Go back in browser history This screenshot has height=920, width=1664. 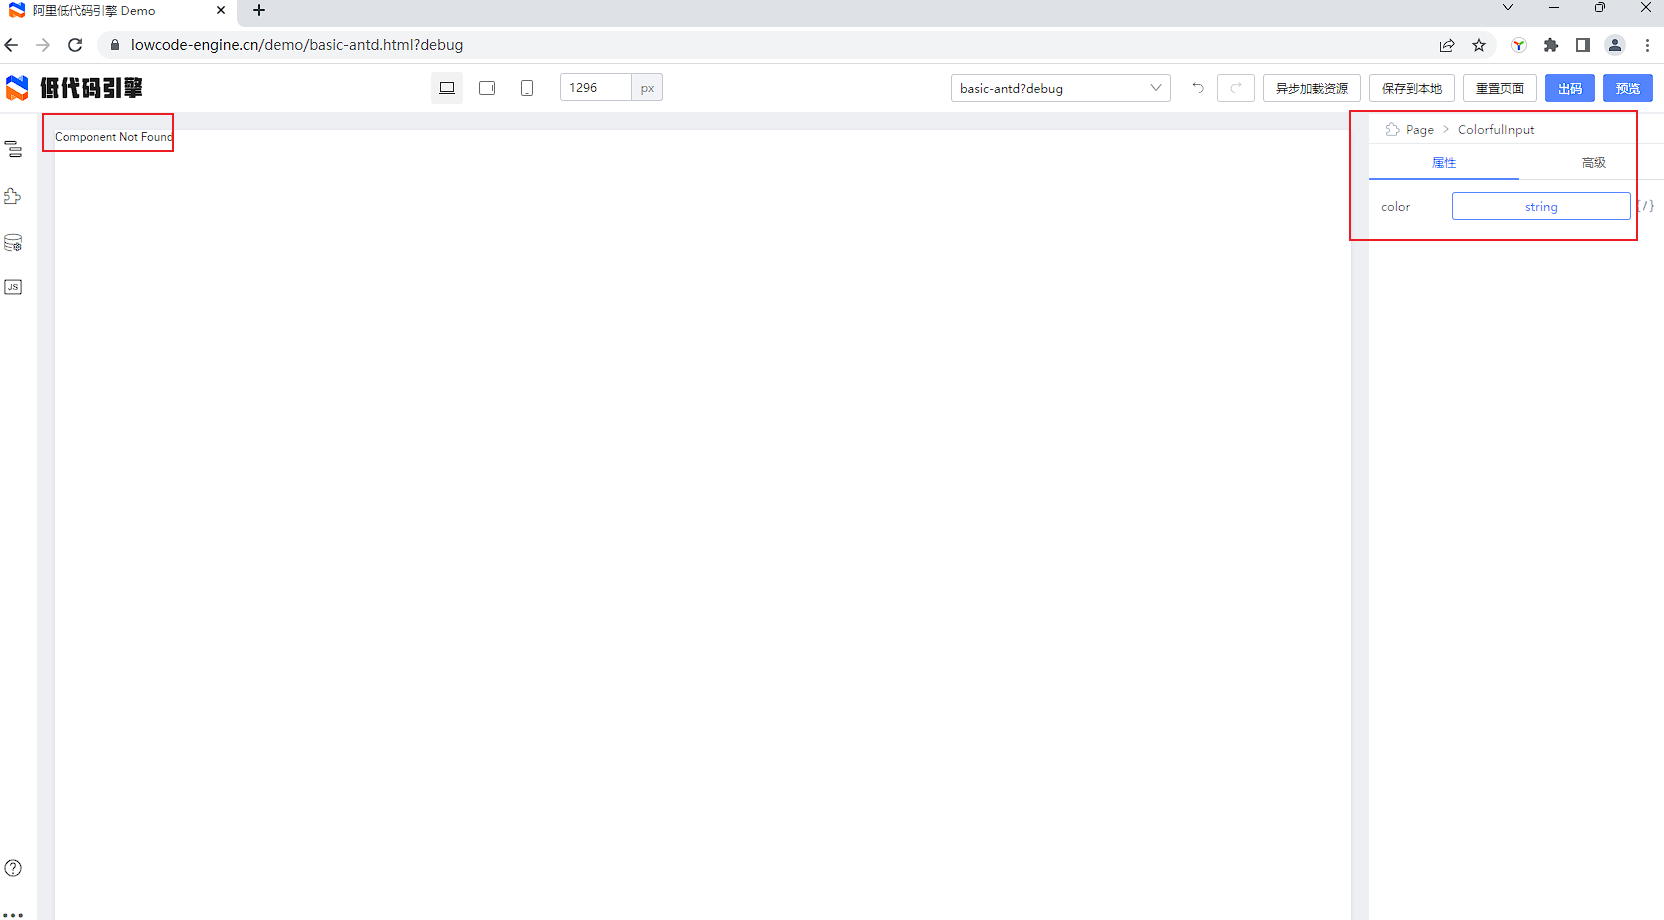click(12, 45)
